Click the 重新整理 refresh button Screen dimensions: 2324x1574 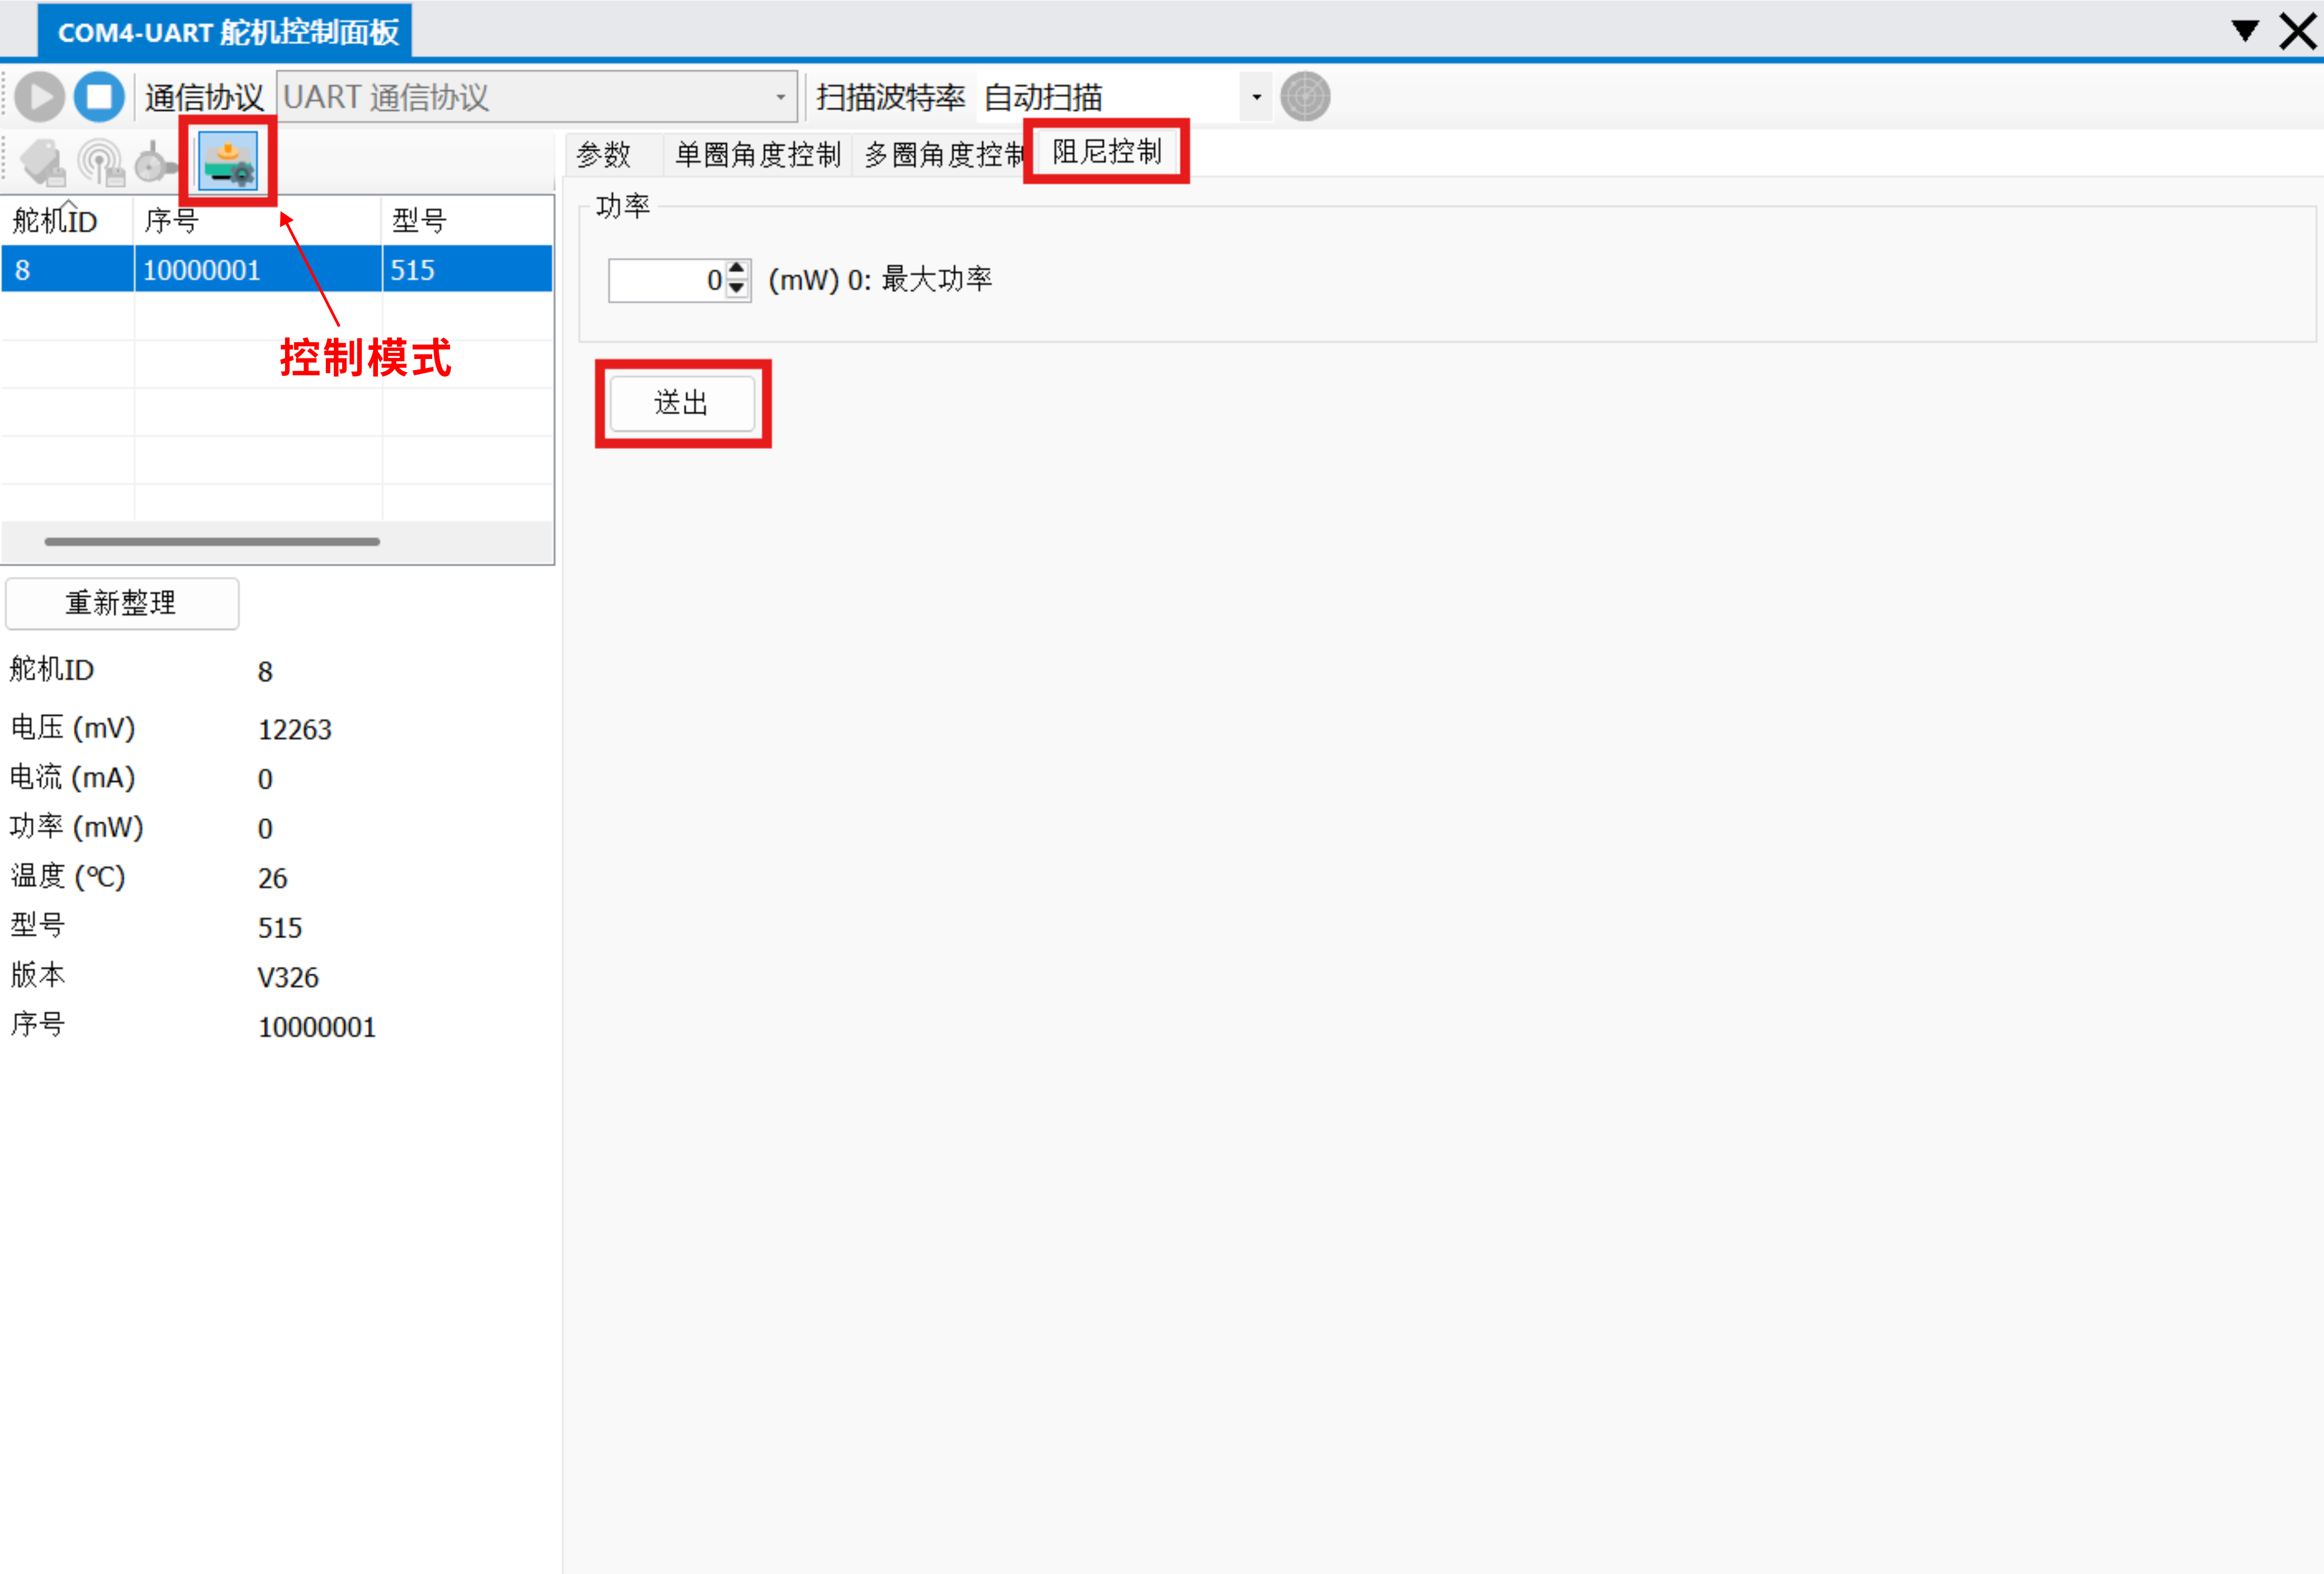point(122,603)
